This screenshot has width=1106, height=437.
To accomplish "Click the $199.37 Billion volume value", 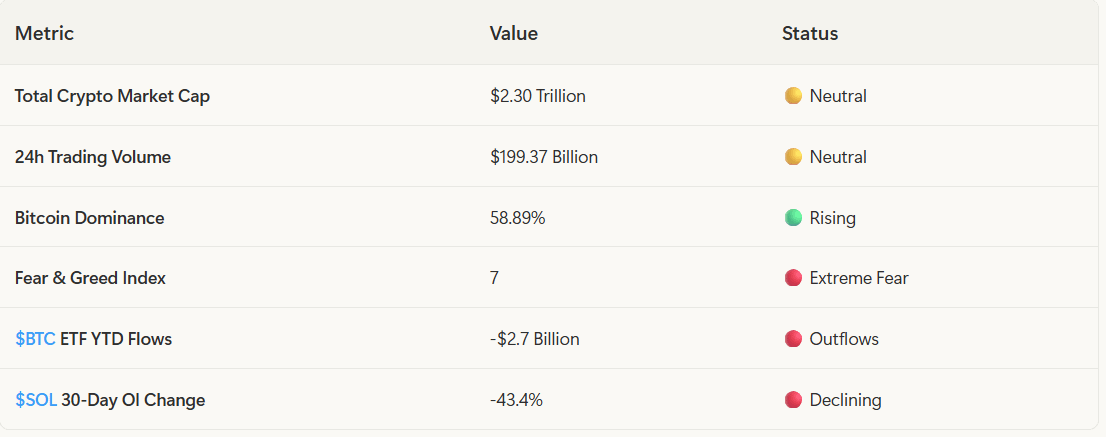I will coord(543,157).
